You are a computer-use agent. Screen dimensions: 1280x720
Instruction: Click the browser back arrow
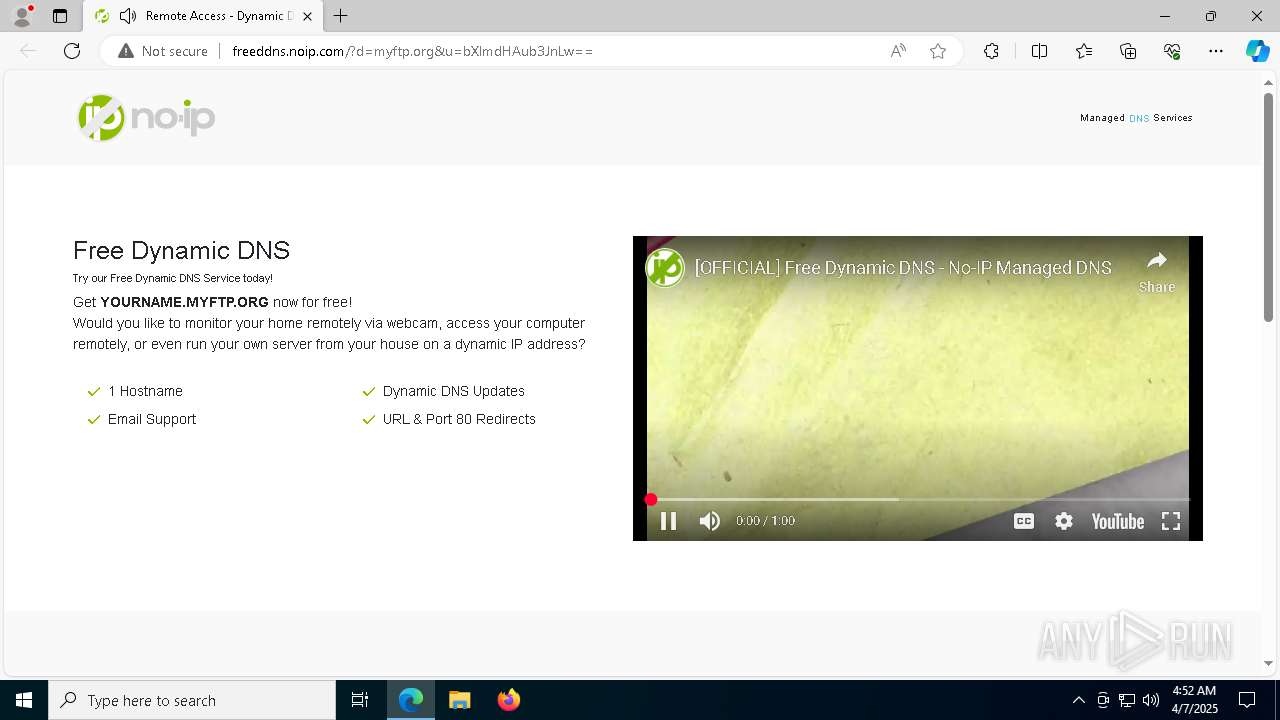pyautogui.click(x=28, y=51)
